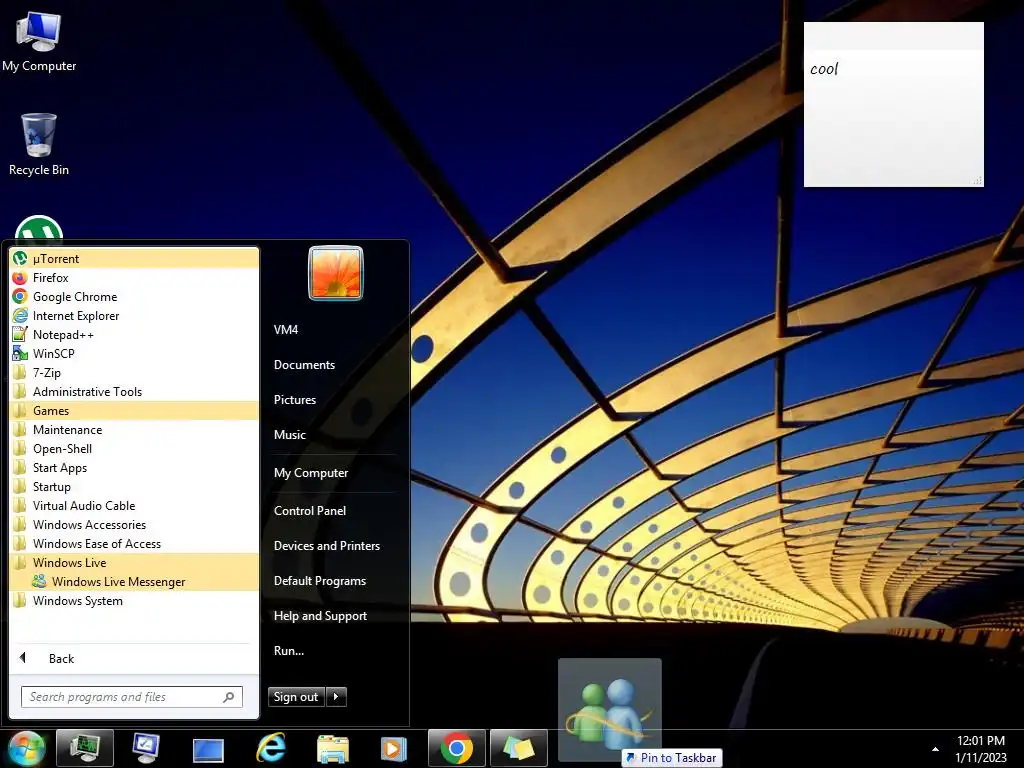1024x768 pixels.
Task: Open WinSCP from the programs list
Action: tap(135, 353)
